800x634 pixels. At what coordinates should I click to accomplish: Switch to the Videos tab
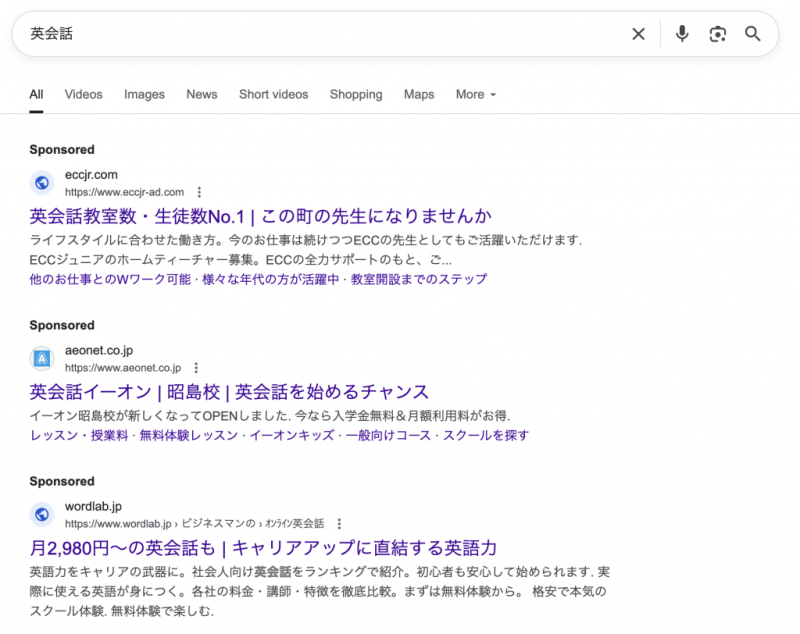(x=84, y=94)
